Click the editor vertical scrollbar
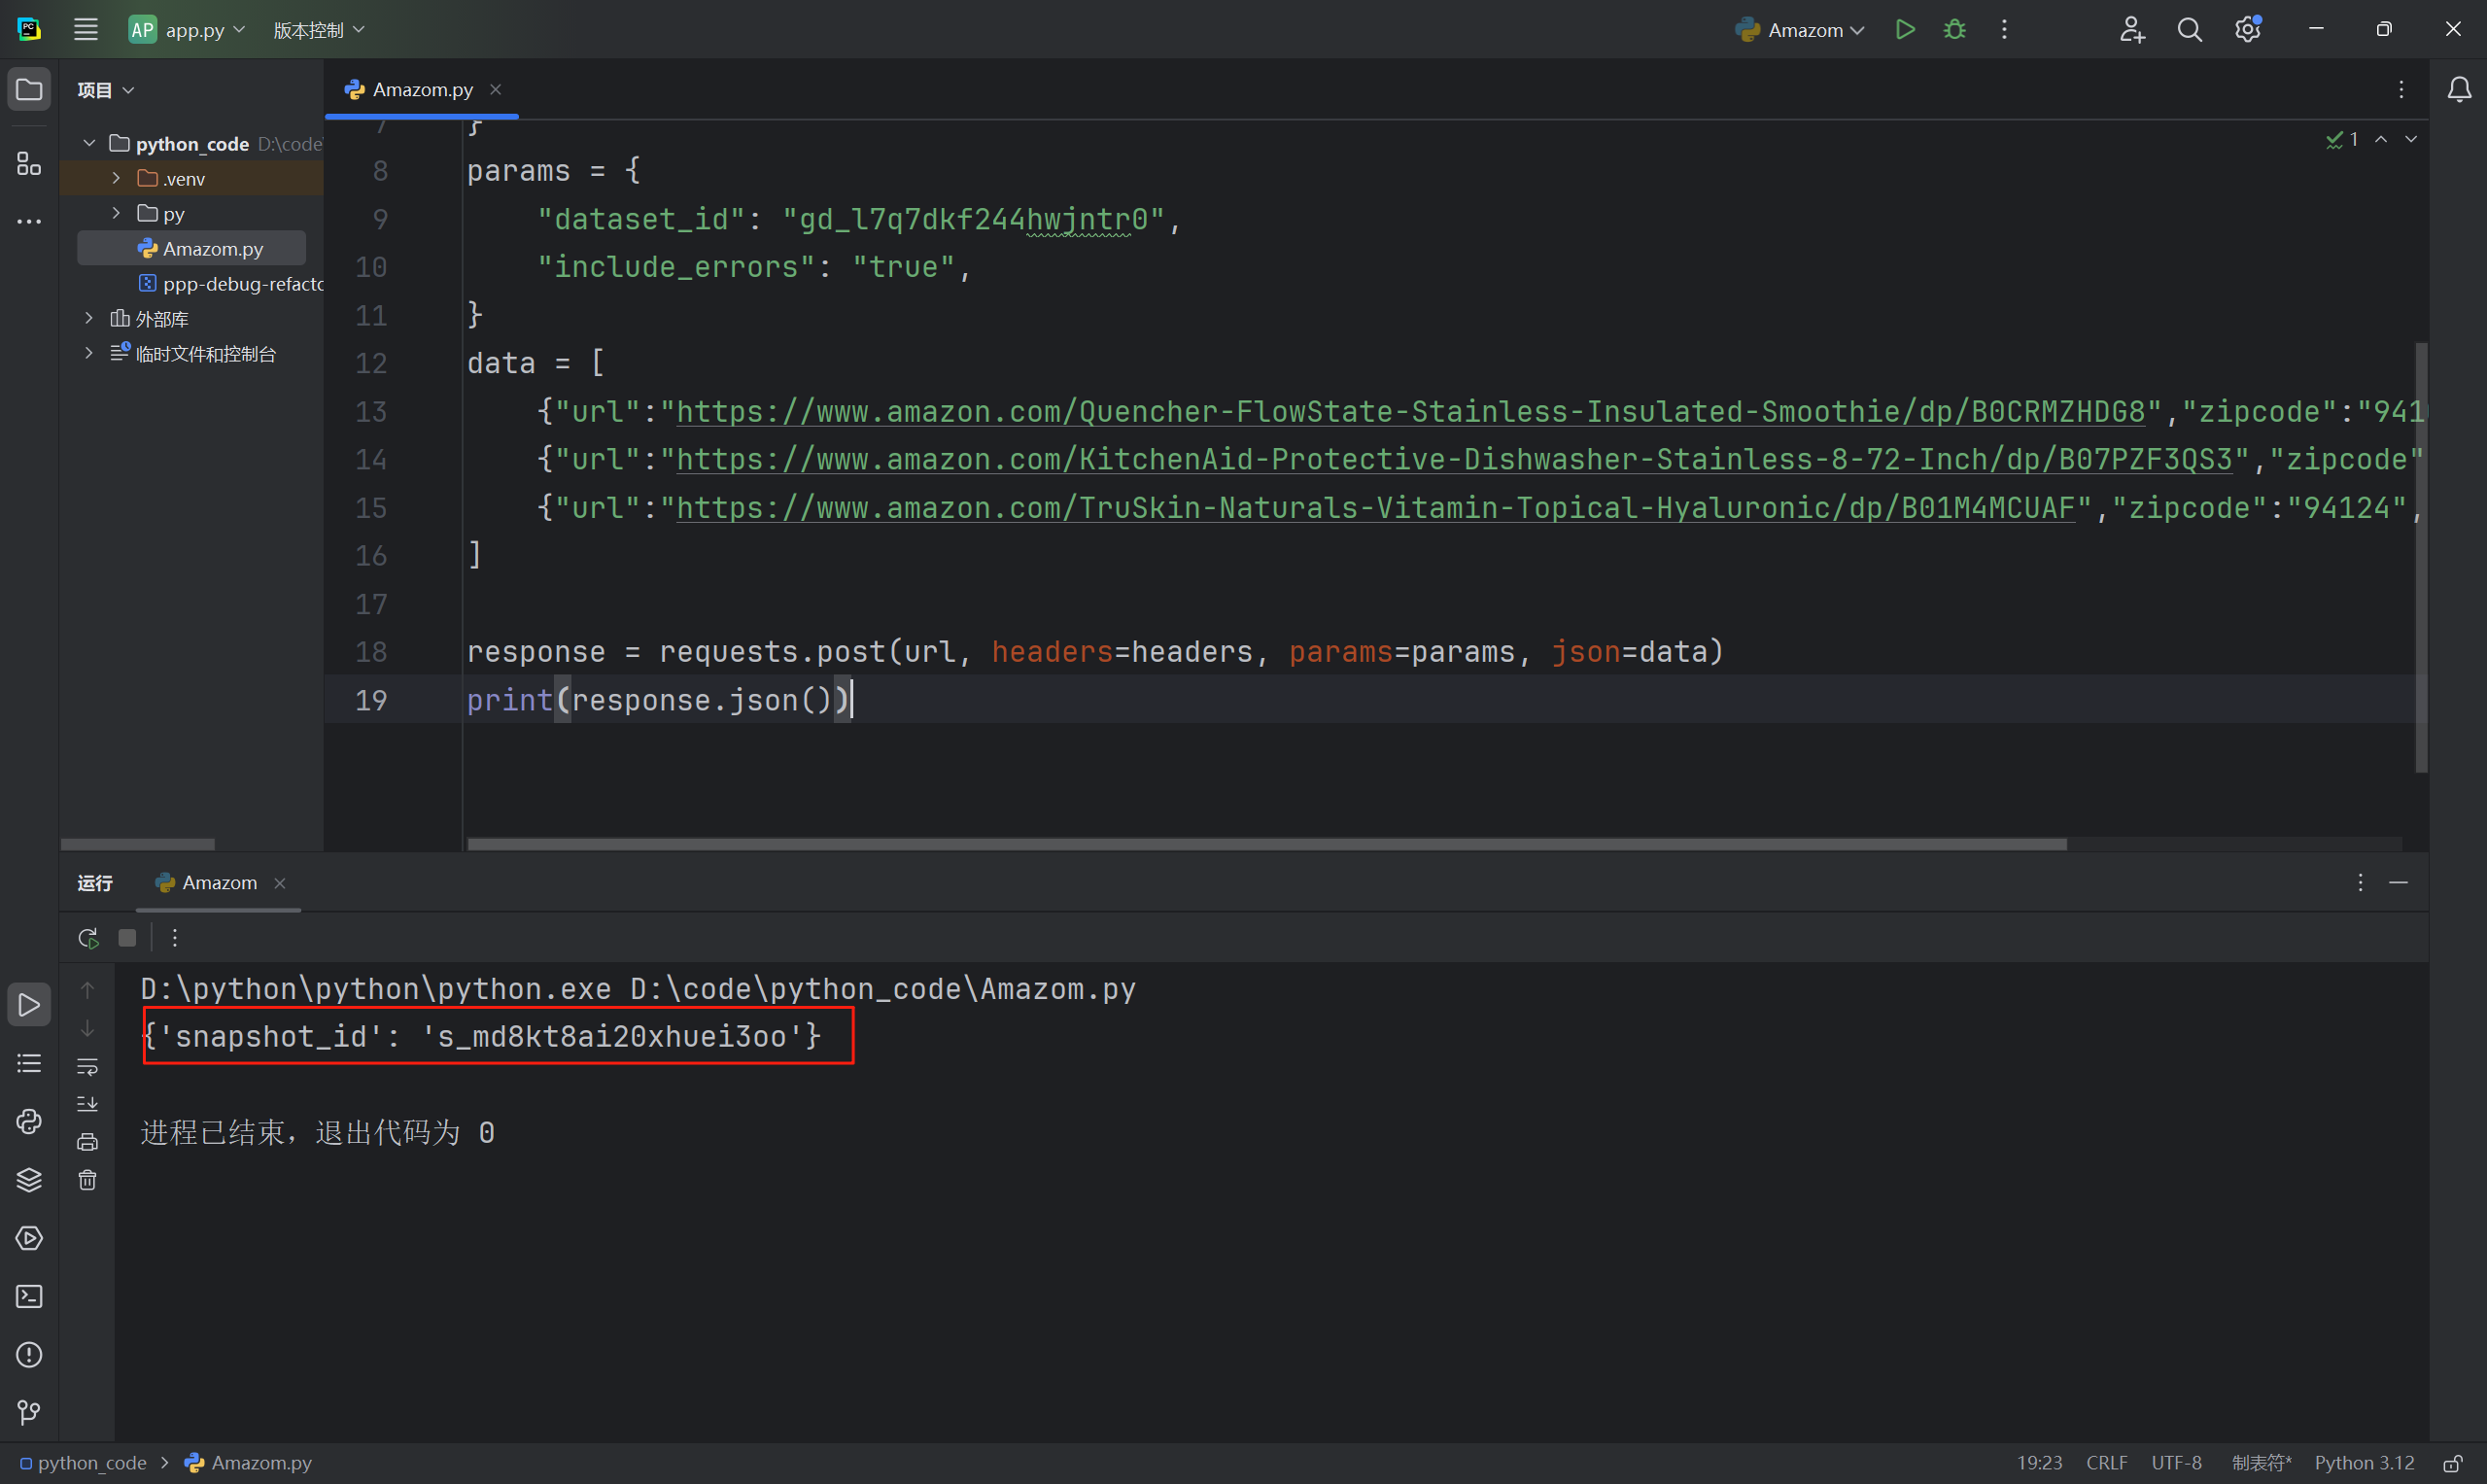2487x1484 pixels. coord(2421,557)
